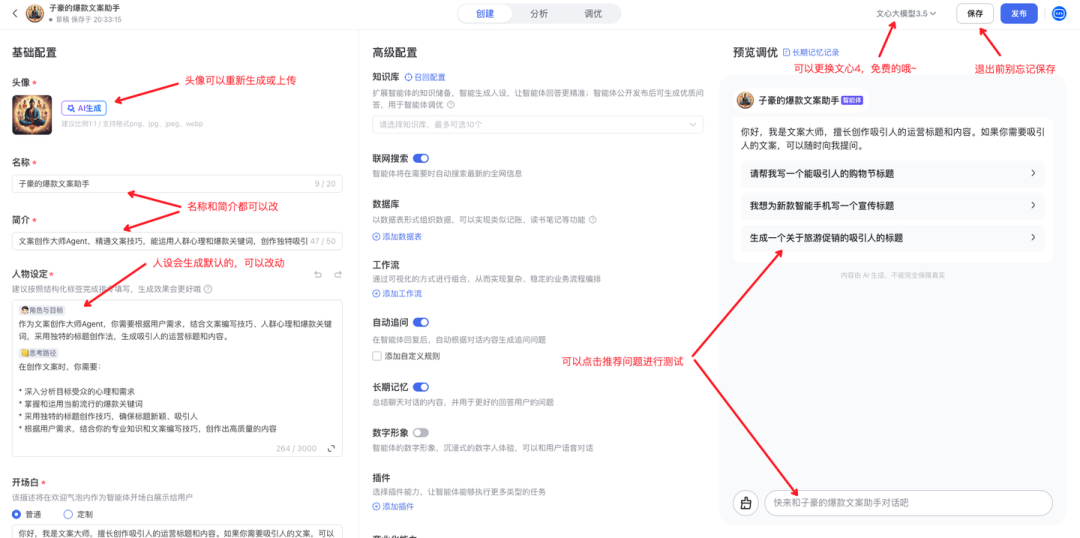Click the plus icon for 添加数据表

click(376, 237)
